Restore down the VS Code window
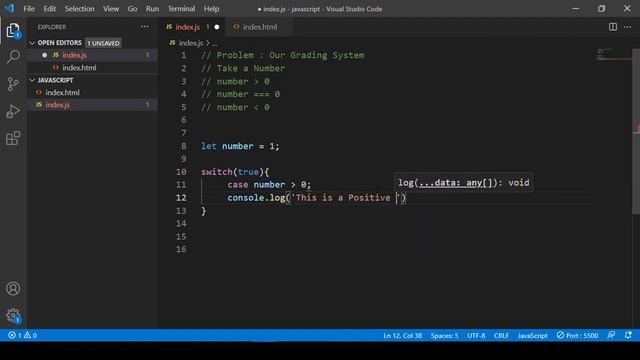Viewport: 640px width, 360px height. tap(601, 9)
